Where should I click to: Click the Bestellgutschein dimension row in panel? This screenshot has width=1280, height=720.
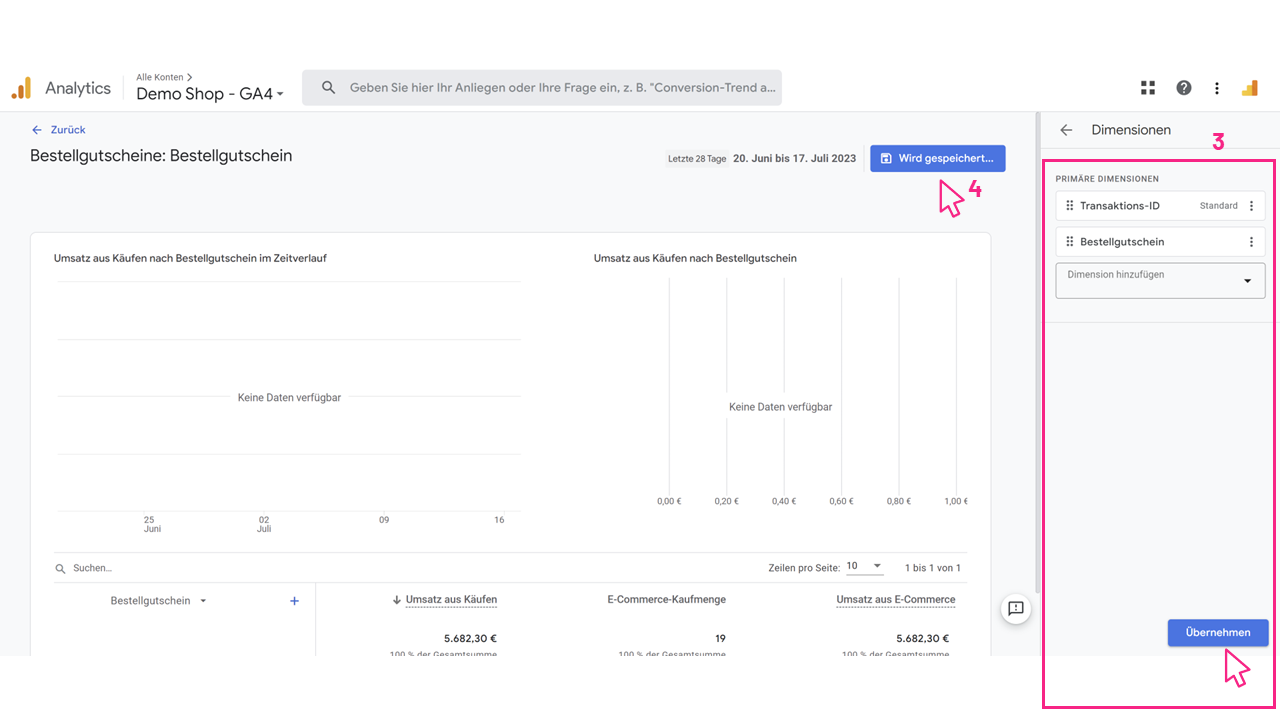coord(1161,242)
